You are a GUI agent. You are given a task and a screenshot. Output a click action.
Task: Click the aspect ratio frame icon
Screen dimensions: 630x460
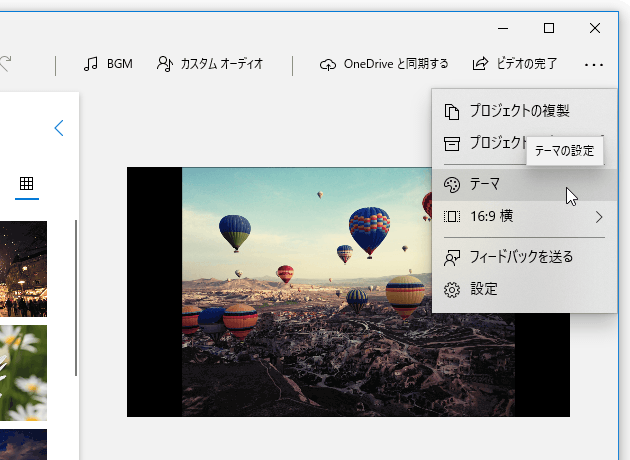point(452,217)
